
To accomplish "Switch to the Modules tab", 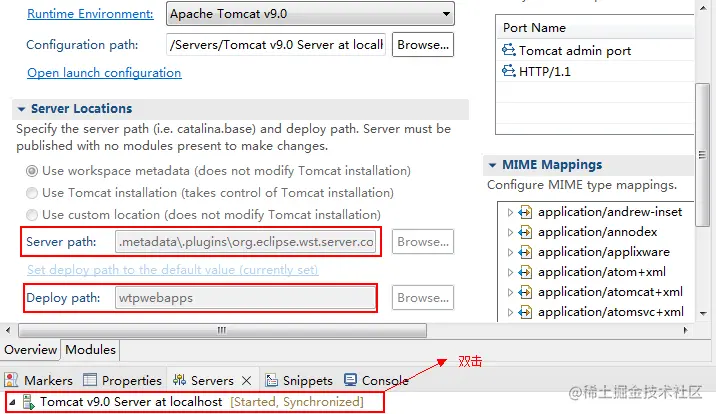I will tap(90, 350).
